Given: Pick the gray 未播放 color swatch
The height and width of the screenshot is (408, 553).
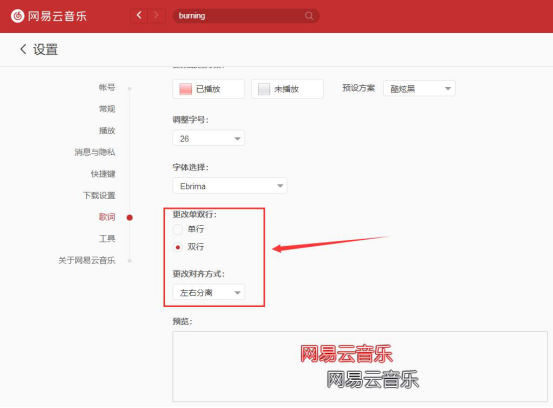Looking at the screenshot, I should (x=264, y=89).
